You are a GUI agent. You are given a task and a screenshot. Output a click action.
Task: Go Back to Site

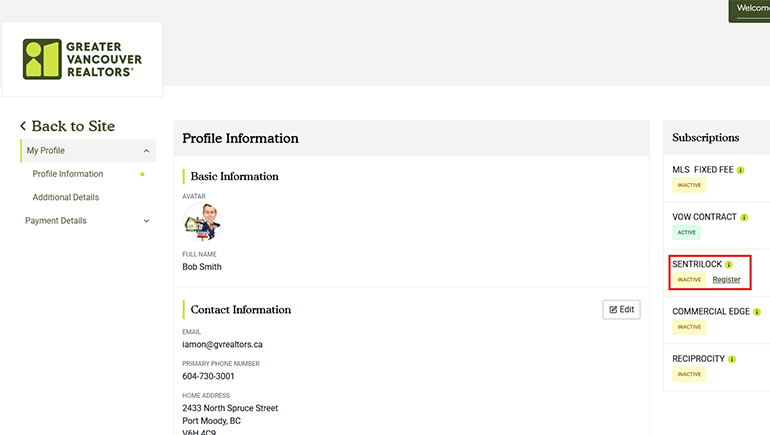tap(73, 127)
